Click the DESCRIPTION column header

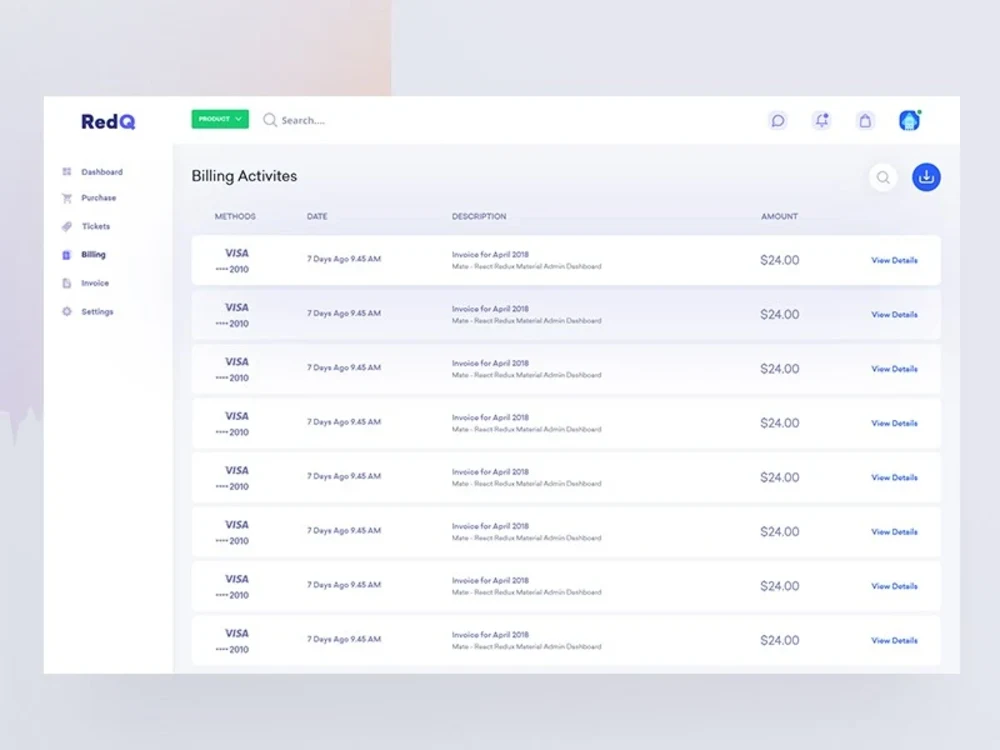[479, 217]
